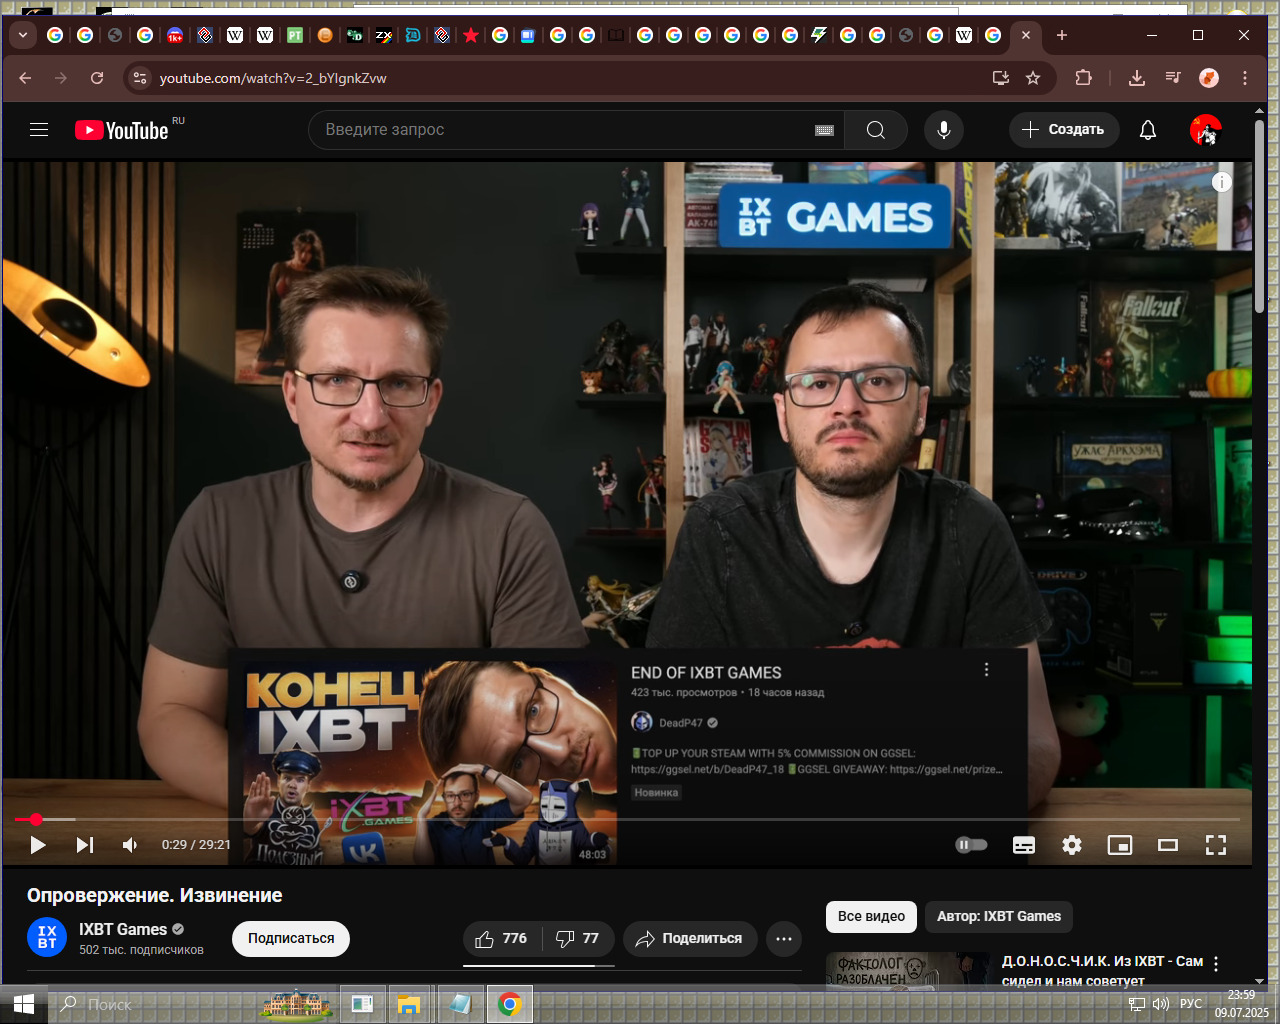Mute the video volume
The image size is (1280, 1024).
pyautogui.click(x=130, y=845)
